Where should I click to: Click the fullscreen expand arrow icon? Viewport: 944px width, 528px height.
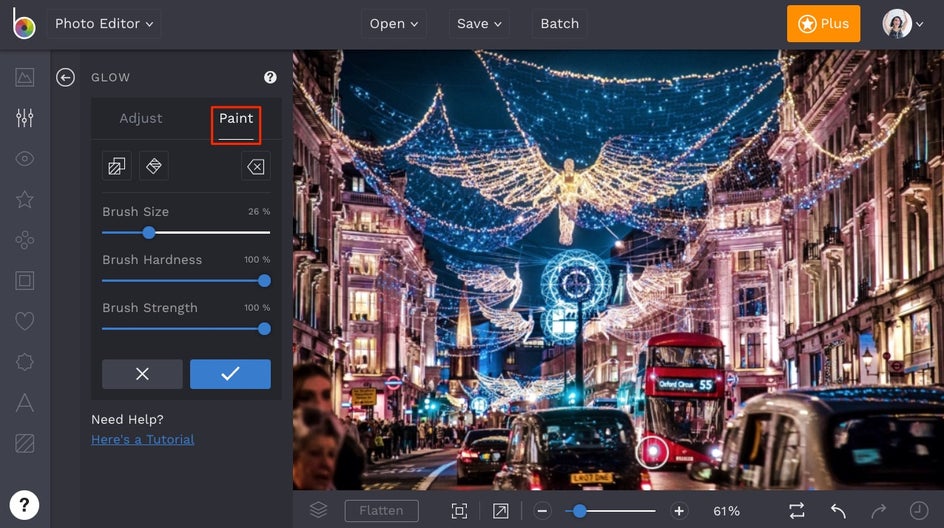tap(500, 511)
